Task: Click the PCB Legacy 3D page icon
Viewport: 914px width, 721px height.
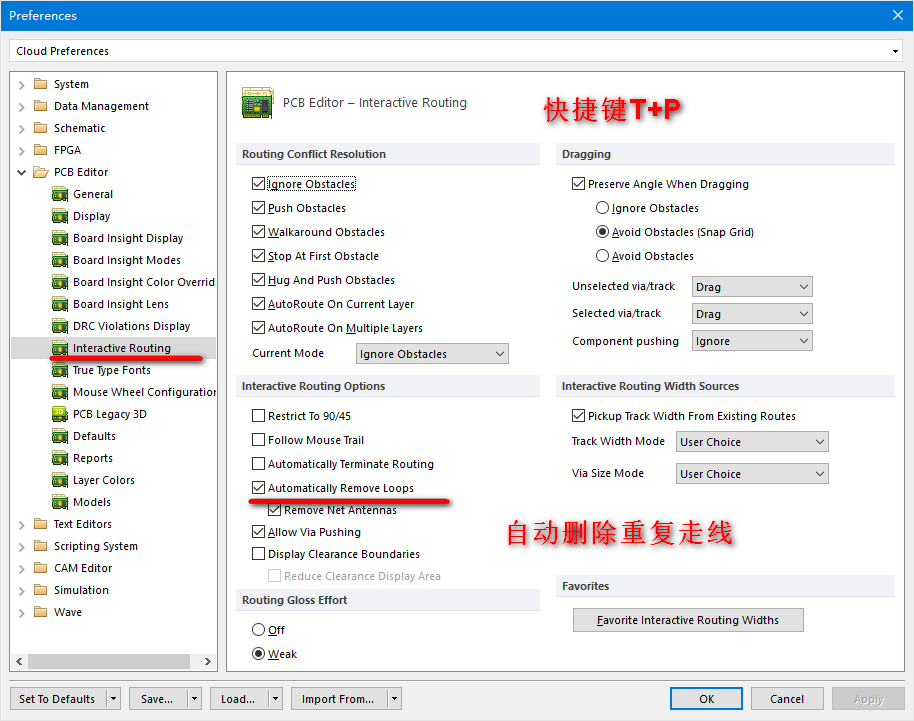Action: [60, 414]
